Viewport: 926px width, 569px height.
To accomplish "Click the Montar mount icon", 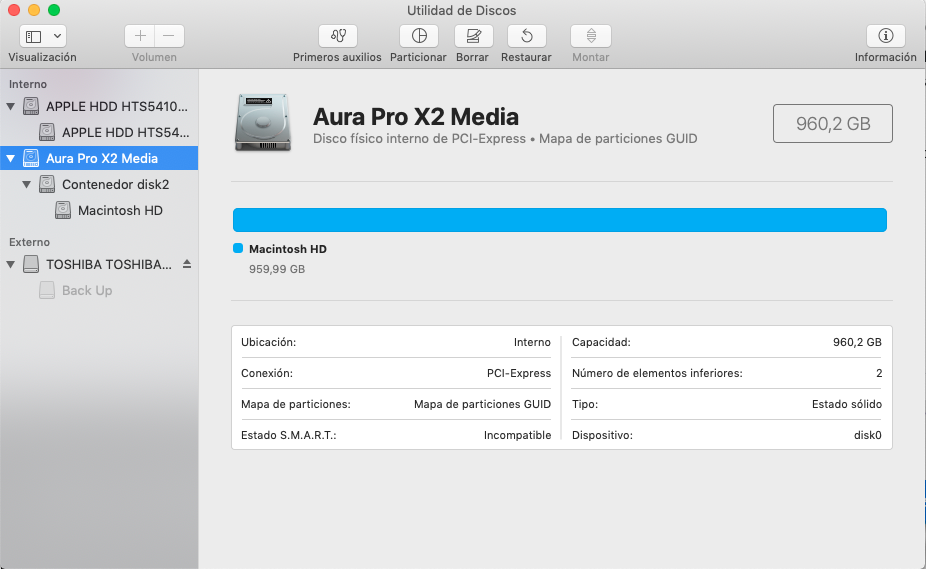I will (591, 36).
